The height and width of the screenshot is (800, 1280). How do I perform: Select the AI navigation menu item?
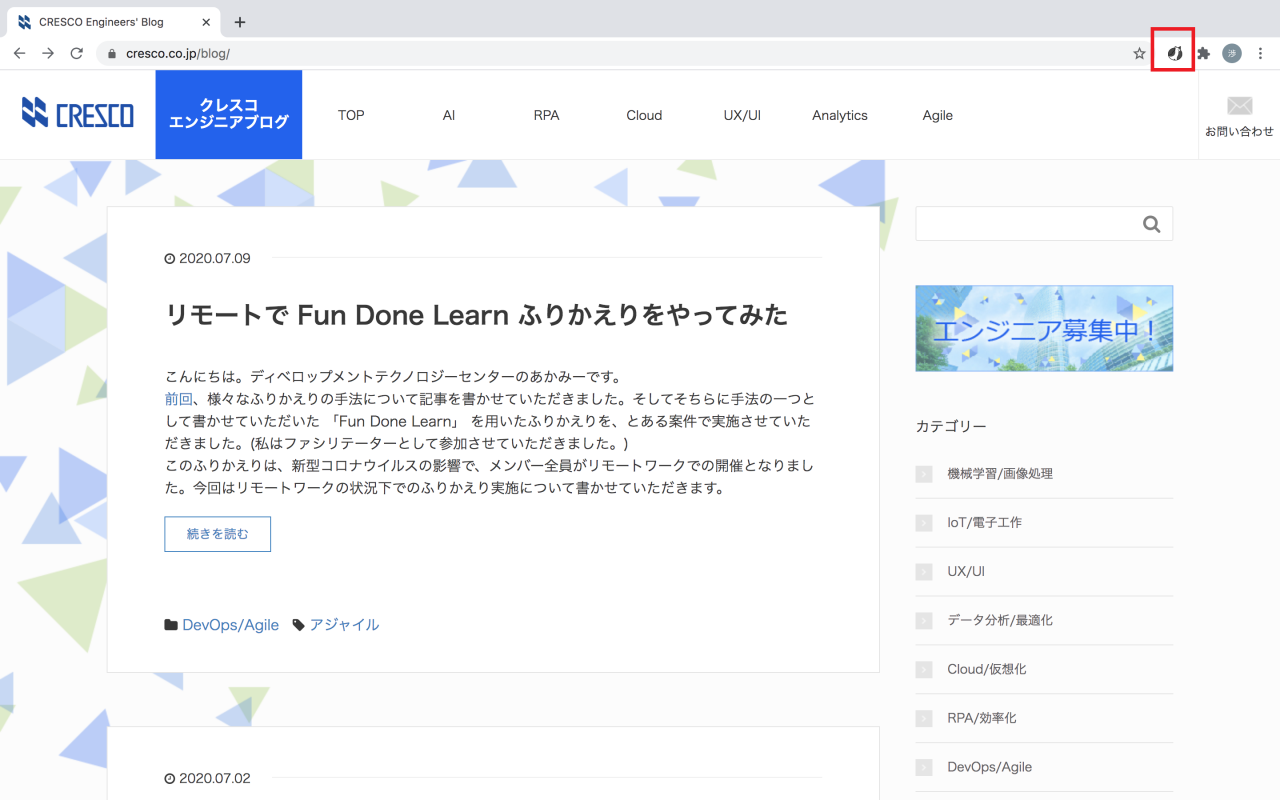(449, 115)
